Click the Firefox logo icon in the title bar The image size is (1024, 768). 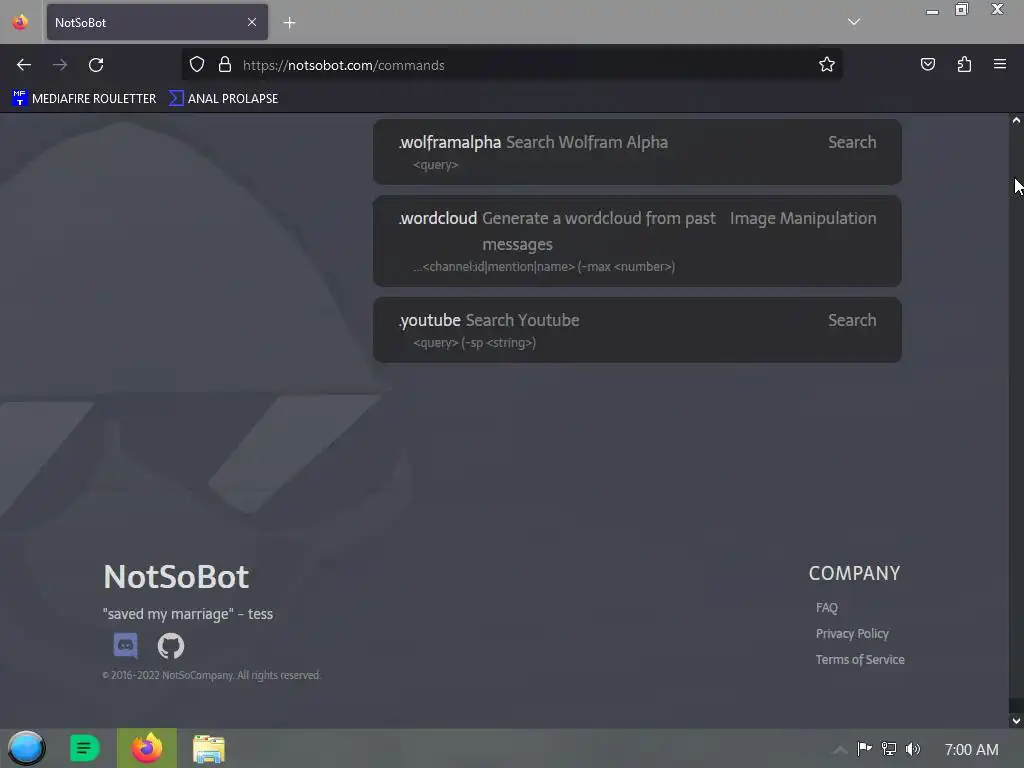pos(20,22)
